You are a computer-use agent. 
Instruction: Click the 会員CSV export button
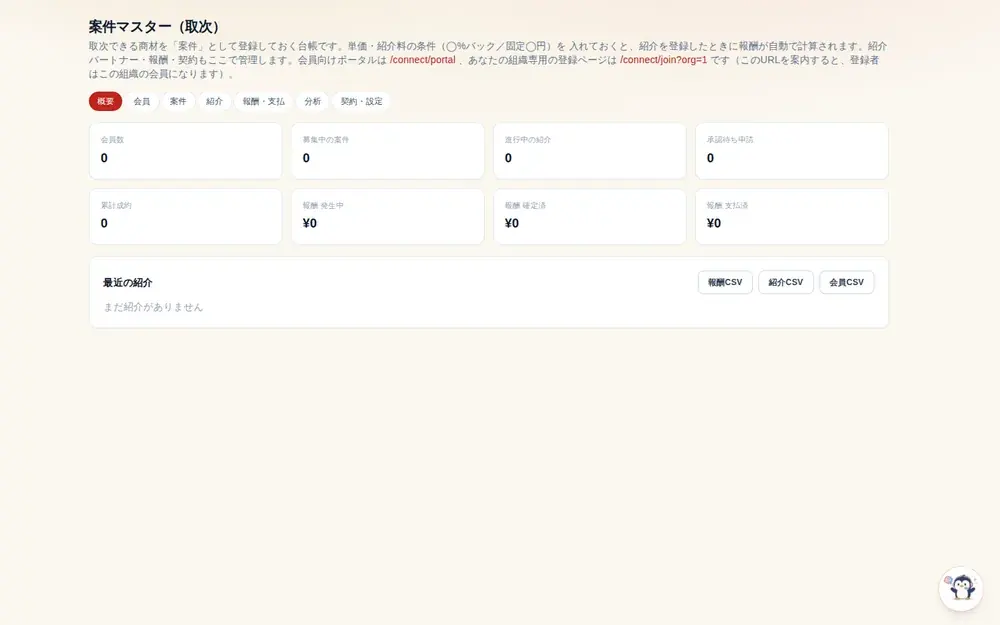[846, 282]
